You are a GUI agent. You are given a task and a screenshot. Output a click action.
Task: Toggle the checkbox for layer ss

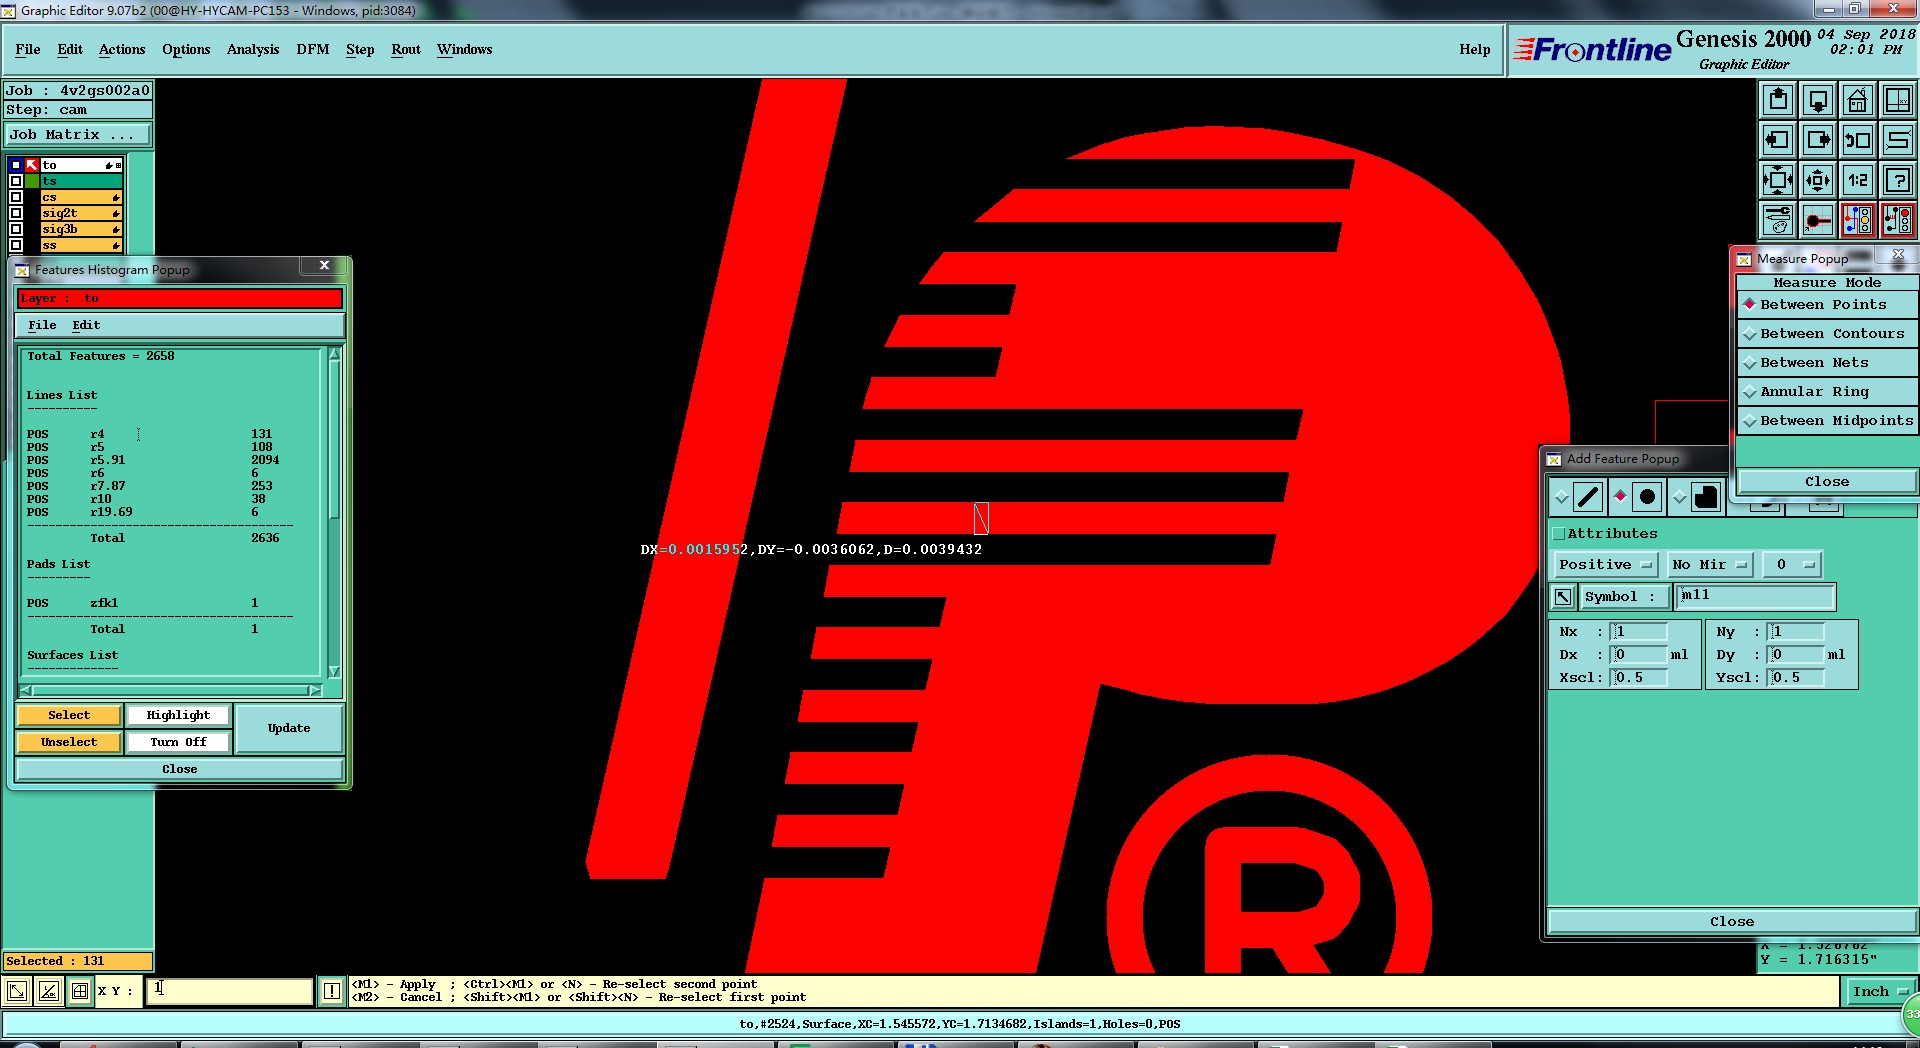click(15, 245)
